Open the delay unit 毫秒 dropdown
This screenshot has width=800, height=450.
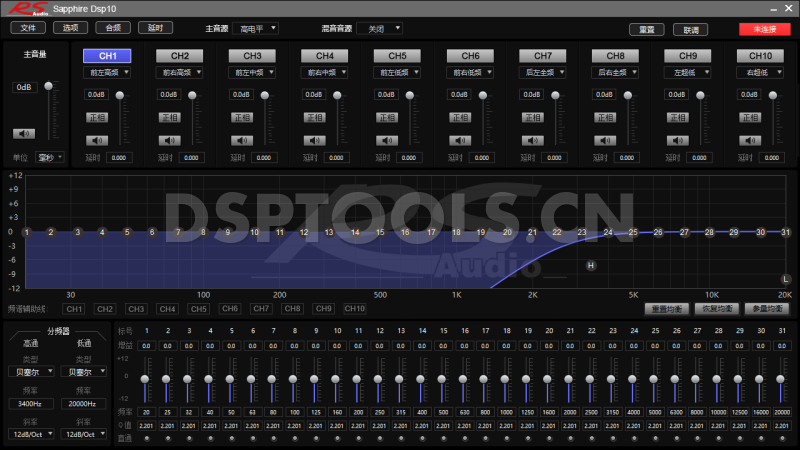pyautogui.click(x=50, y=157)
